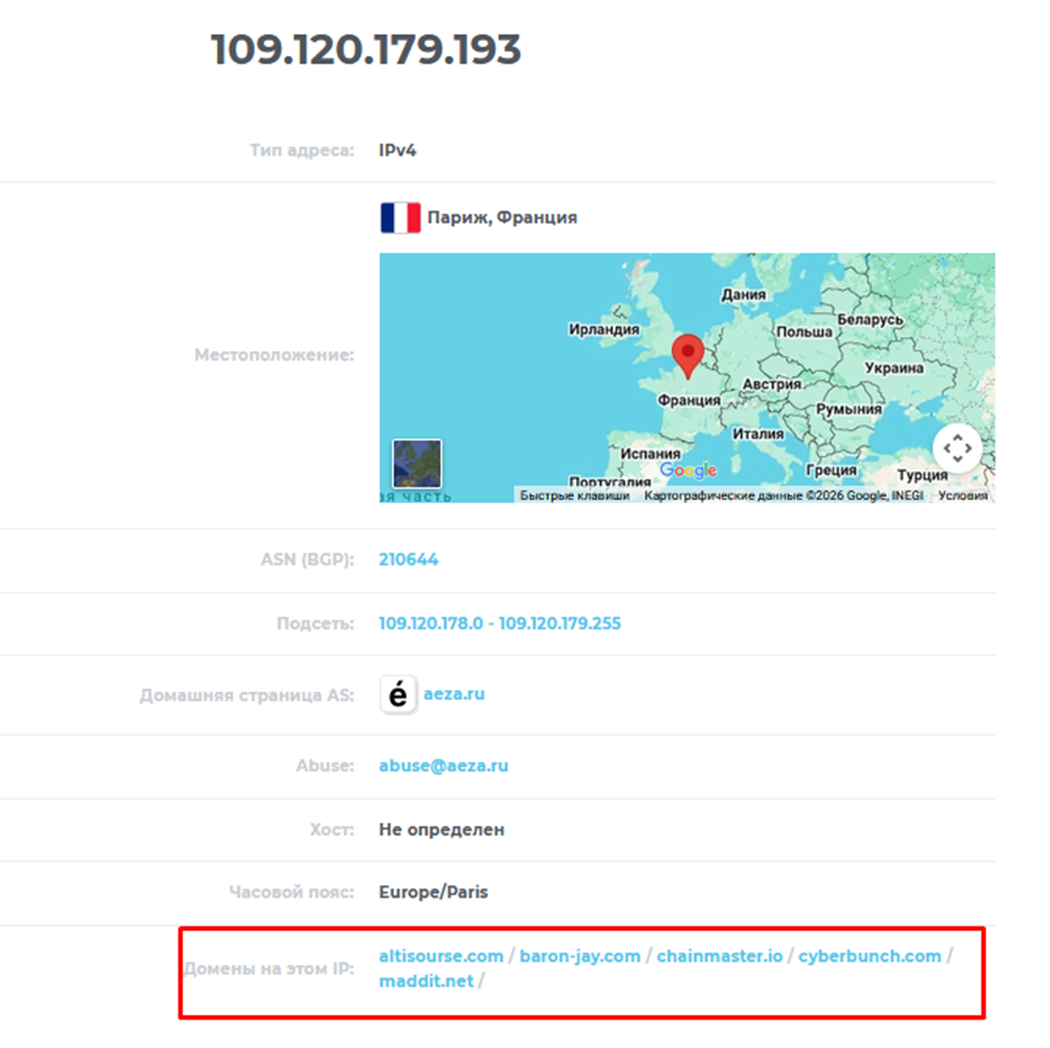Click the 'IPv4' address type value
Screen dimensions: 1050x1048
click(397, 150)
